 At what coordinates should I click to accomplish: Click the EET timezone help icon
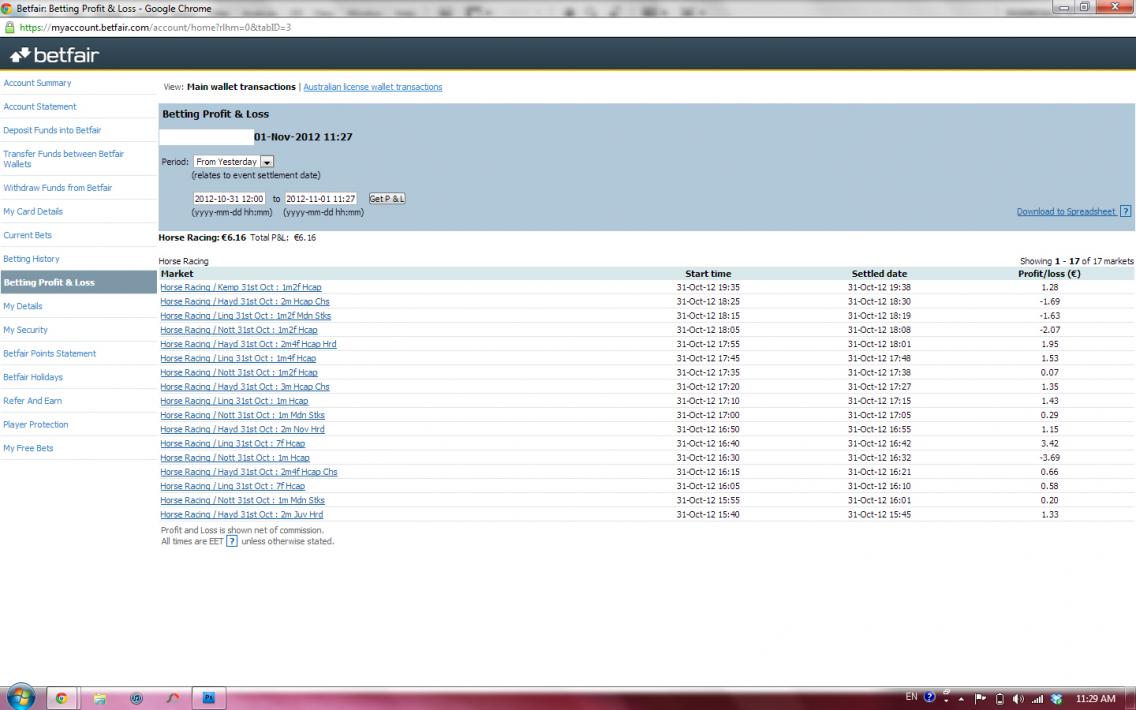coord(232,541)
